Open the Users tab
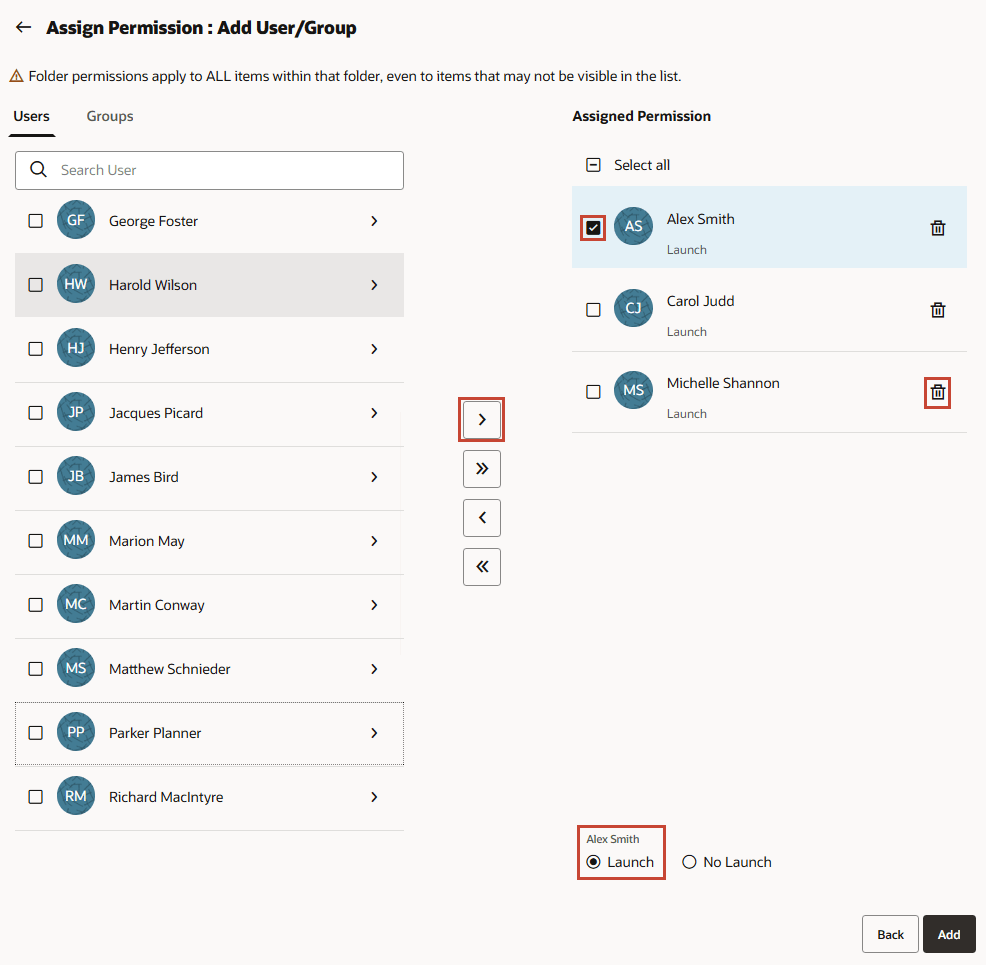Viewport: 986px width, 965px height. coord(31,116)
